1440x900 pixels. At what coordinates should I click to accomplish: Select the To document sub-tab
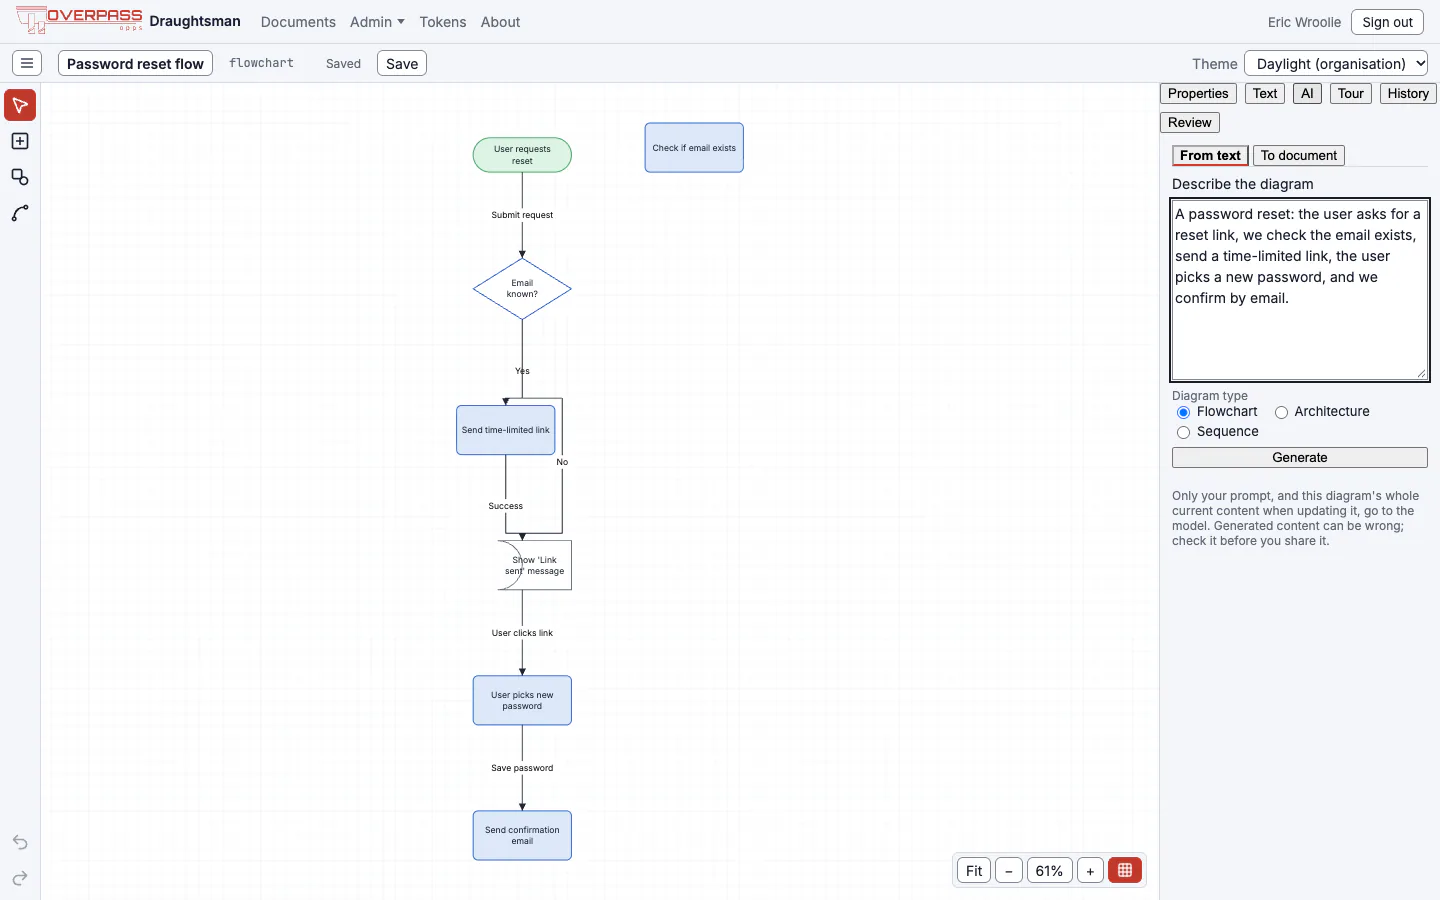1299,155
